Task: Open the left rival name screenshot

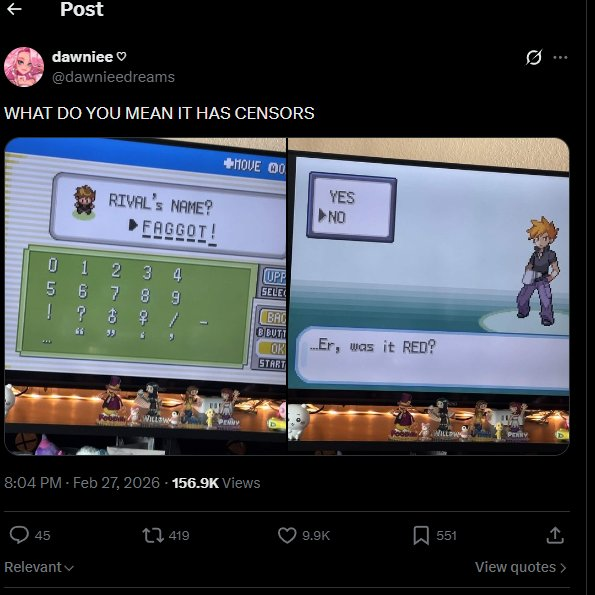Action: tap(145, 296)
